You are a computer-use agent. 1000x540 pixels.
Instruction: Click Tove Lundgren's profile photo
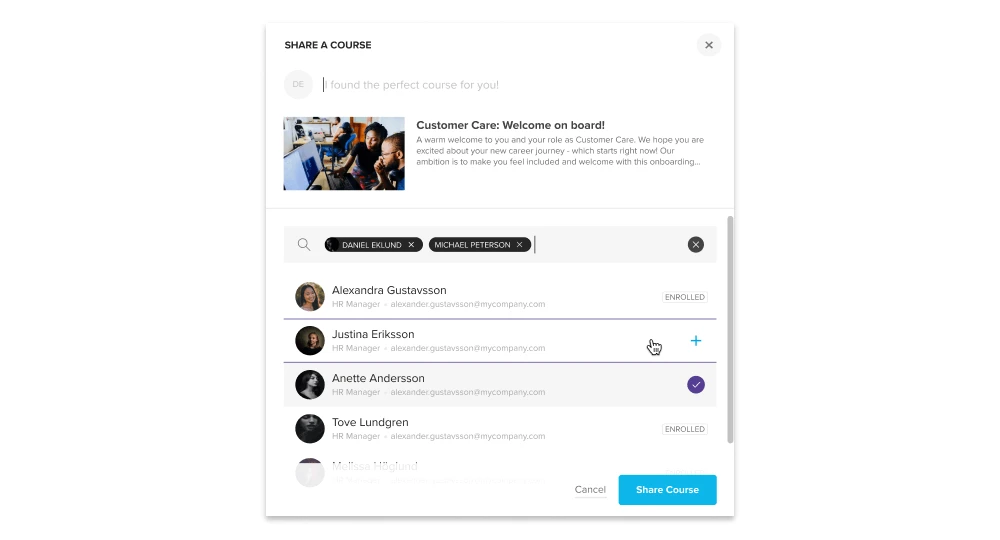[x=310, y=429]
